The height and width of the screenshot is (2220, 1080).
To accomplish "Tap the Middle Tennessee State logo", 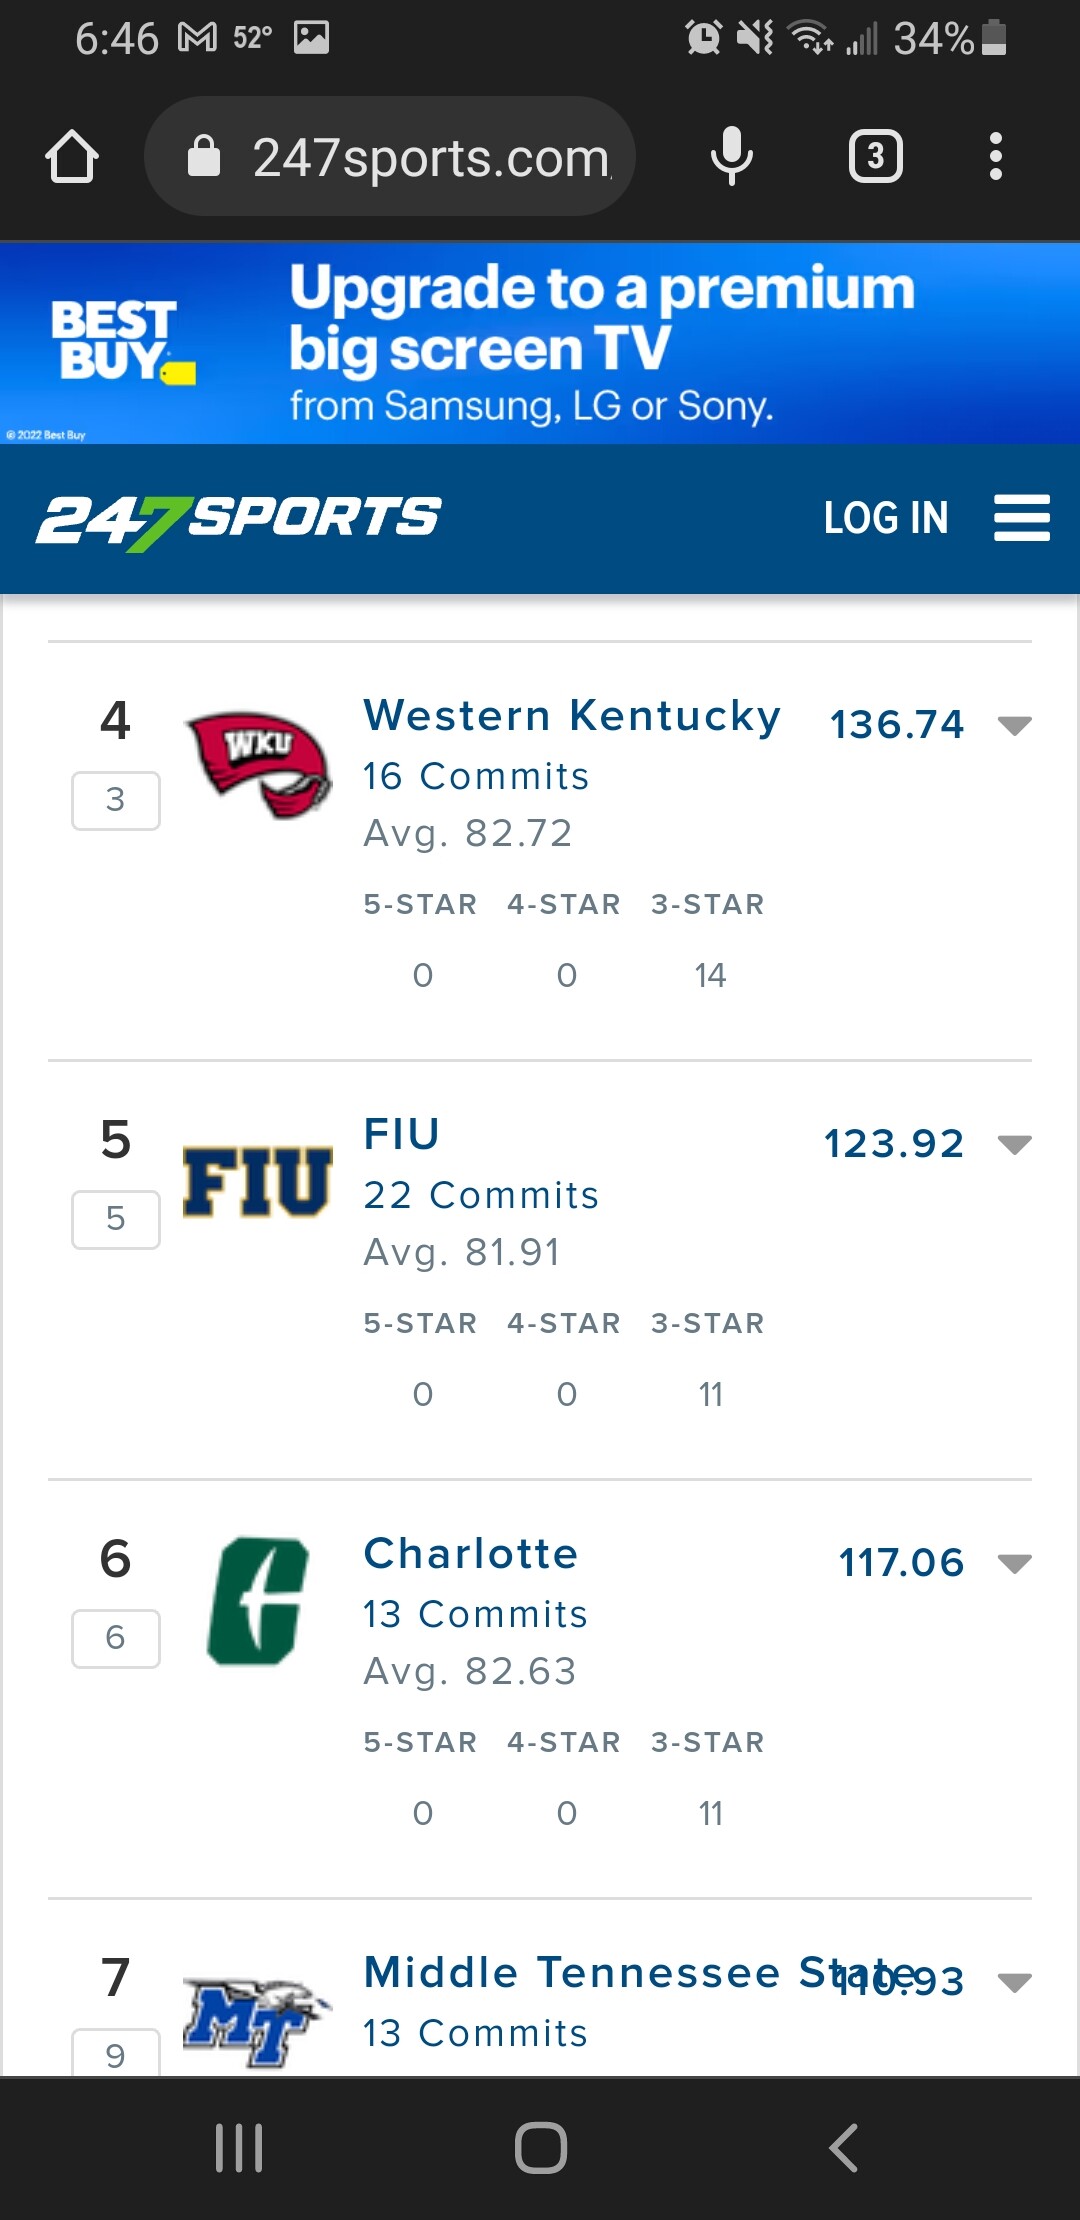I will [x=257, y=2020].
